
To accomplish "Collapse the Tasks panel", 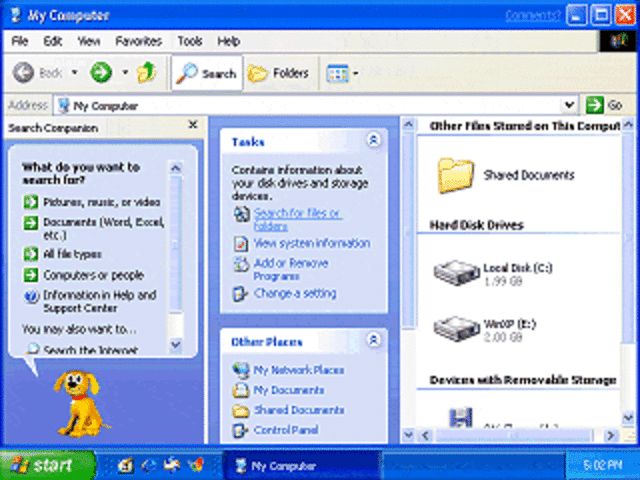I will click(x=373, y=140).
